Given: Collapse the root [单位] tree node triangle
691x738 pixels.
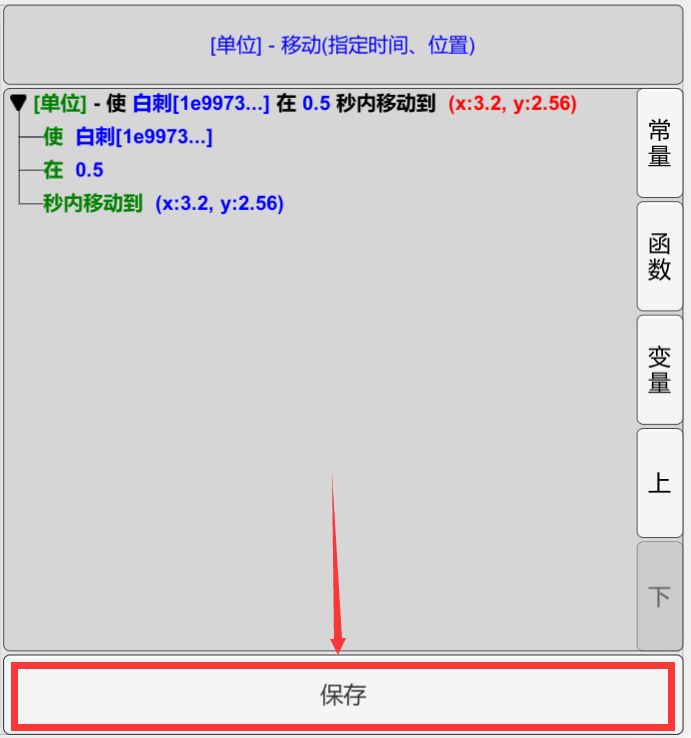Looking at the screenshot, I should [18, 104].
